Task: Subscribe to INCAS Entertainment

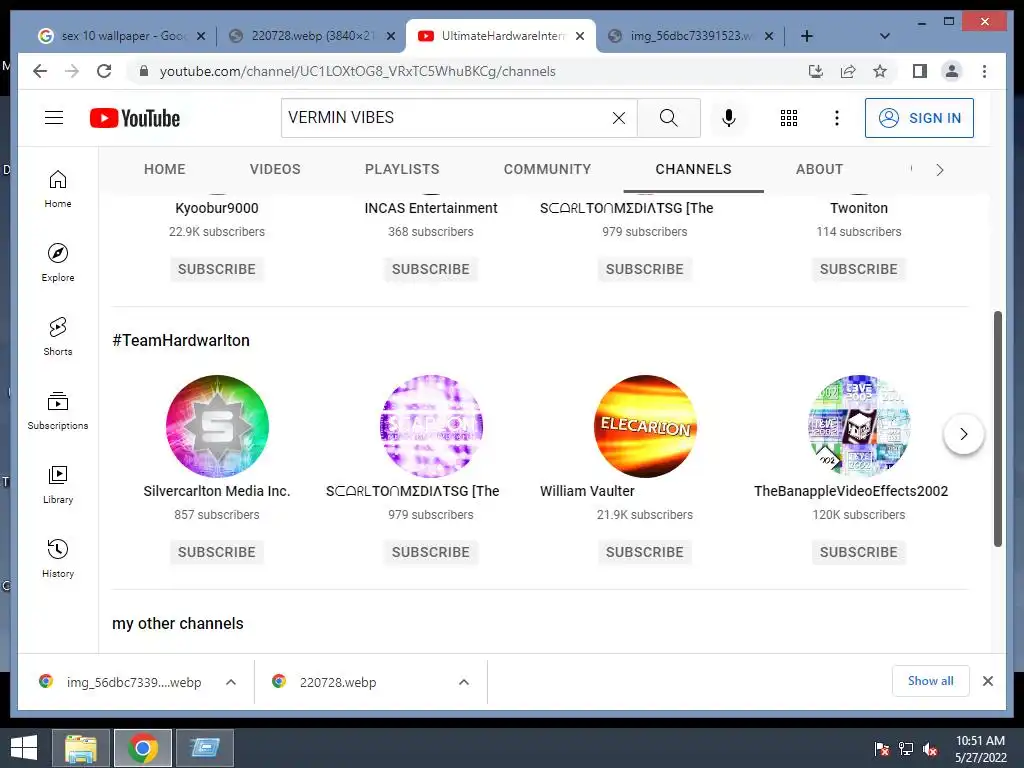Action: (x=430, y=269)
